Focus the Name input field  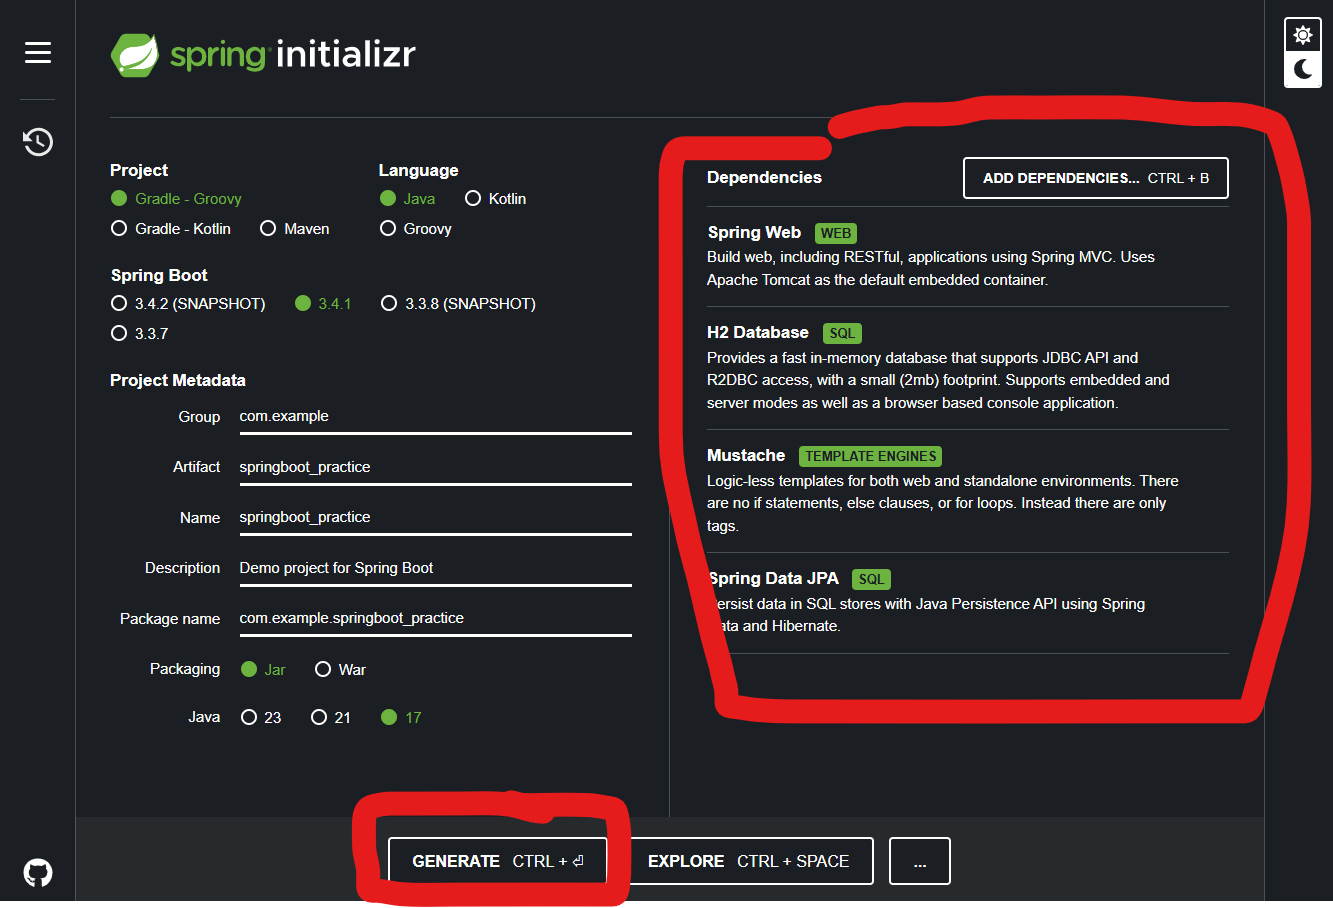(435, 517)
